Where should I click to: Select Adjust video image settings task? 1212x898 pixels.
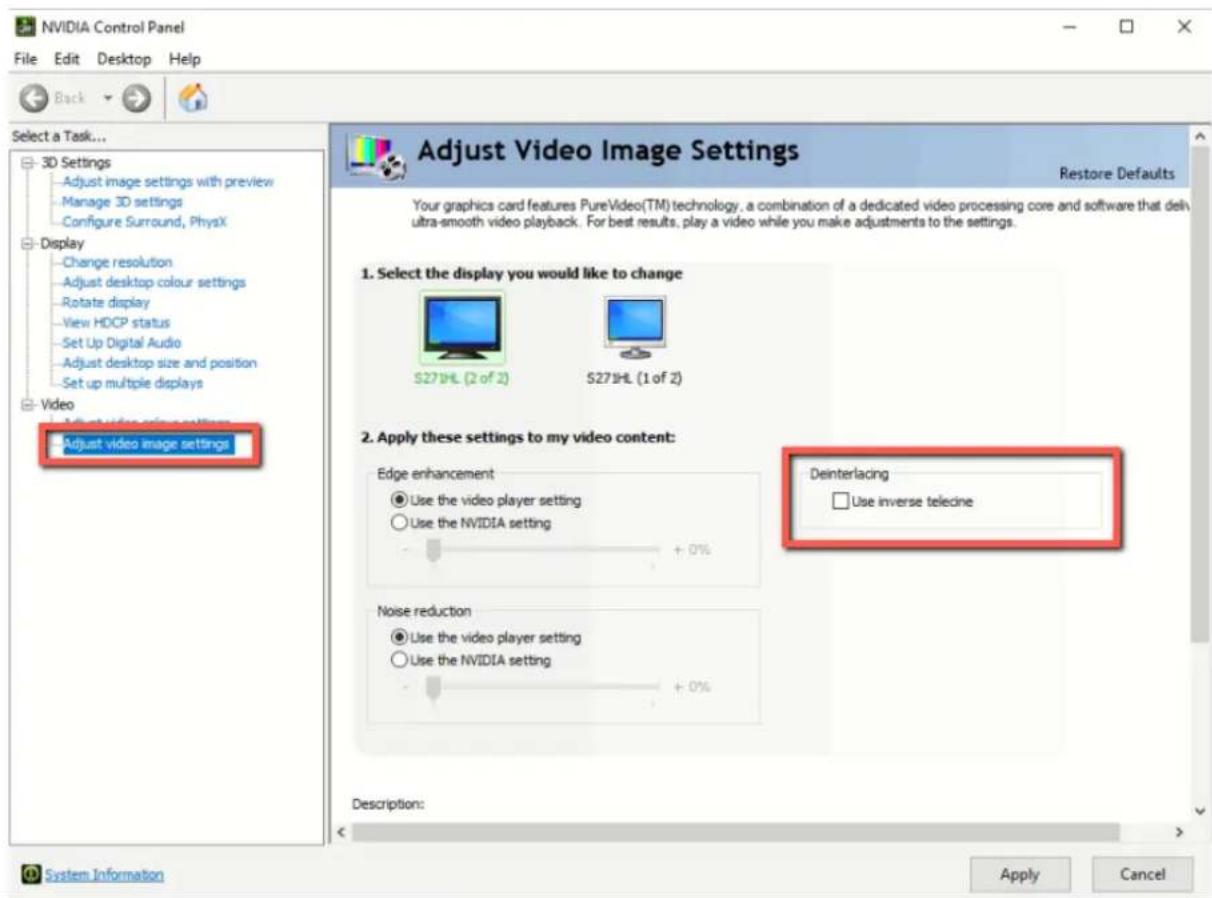(147, 443)
